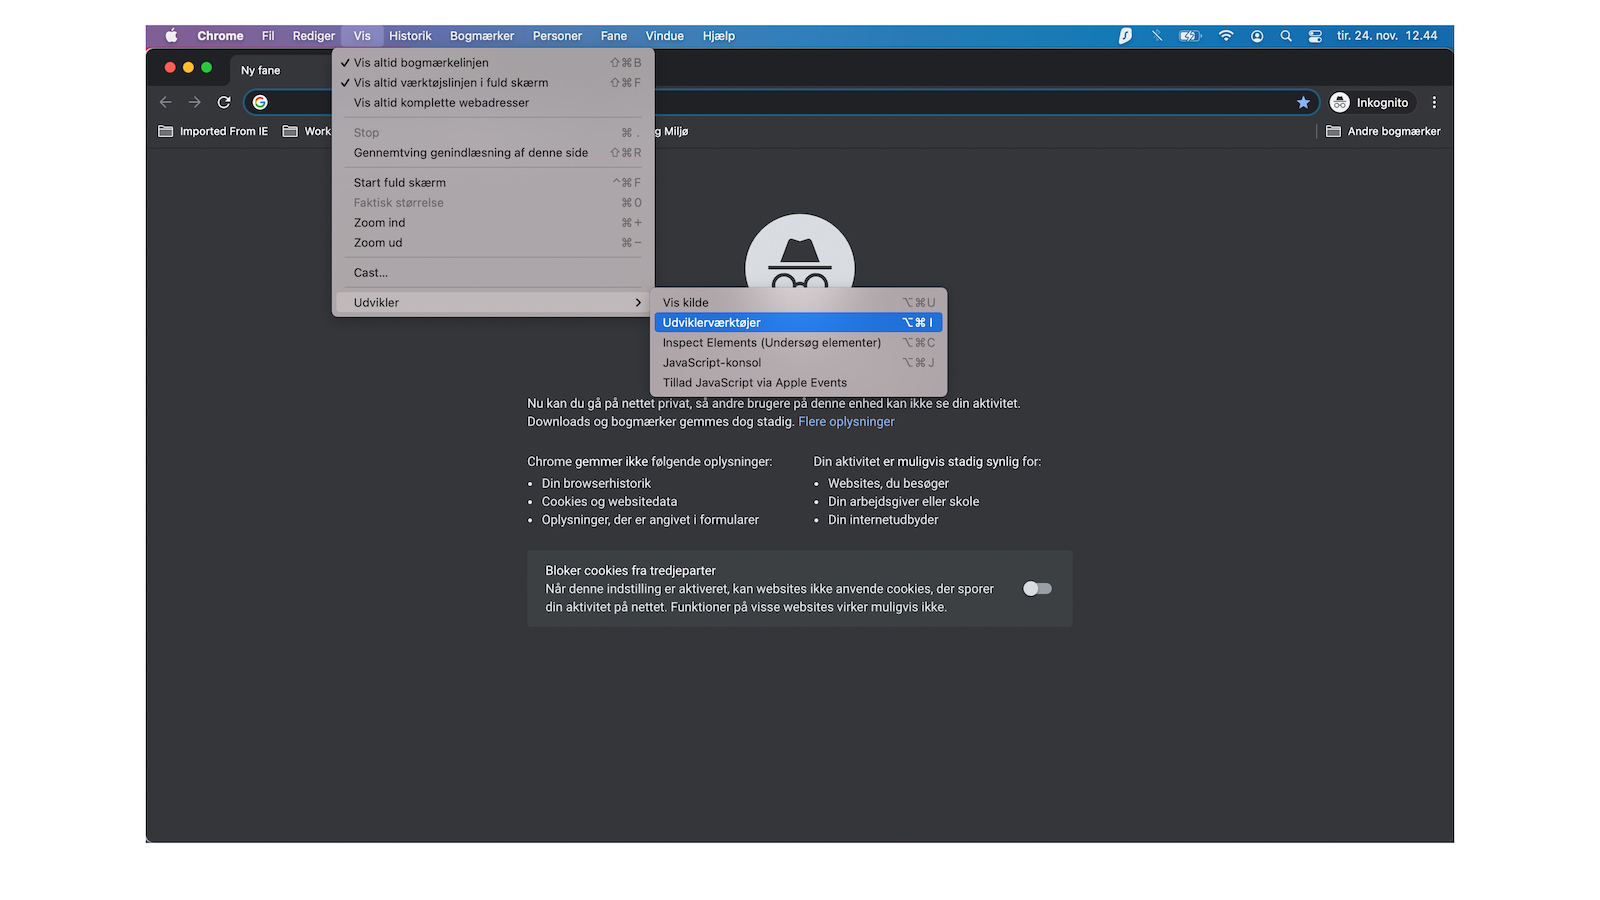Click the Wi-Fi icon in the menu bar

coord(1226,35)
